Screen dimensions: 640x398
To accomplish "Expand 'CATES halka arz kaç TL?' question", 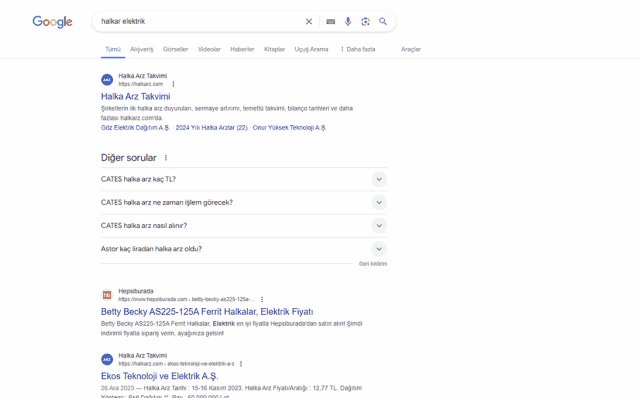I will pos(244,179).
